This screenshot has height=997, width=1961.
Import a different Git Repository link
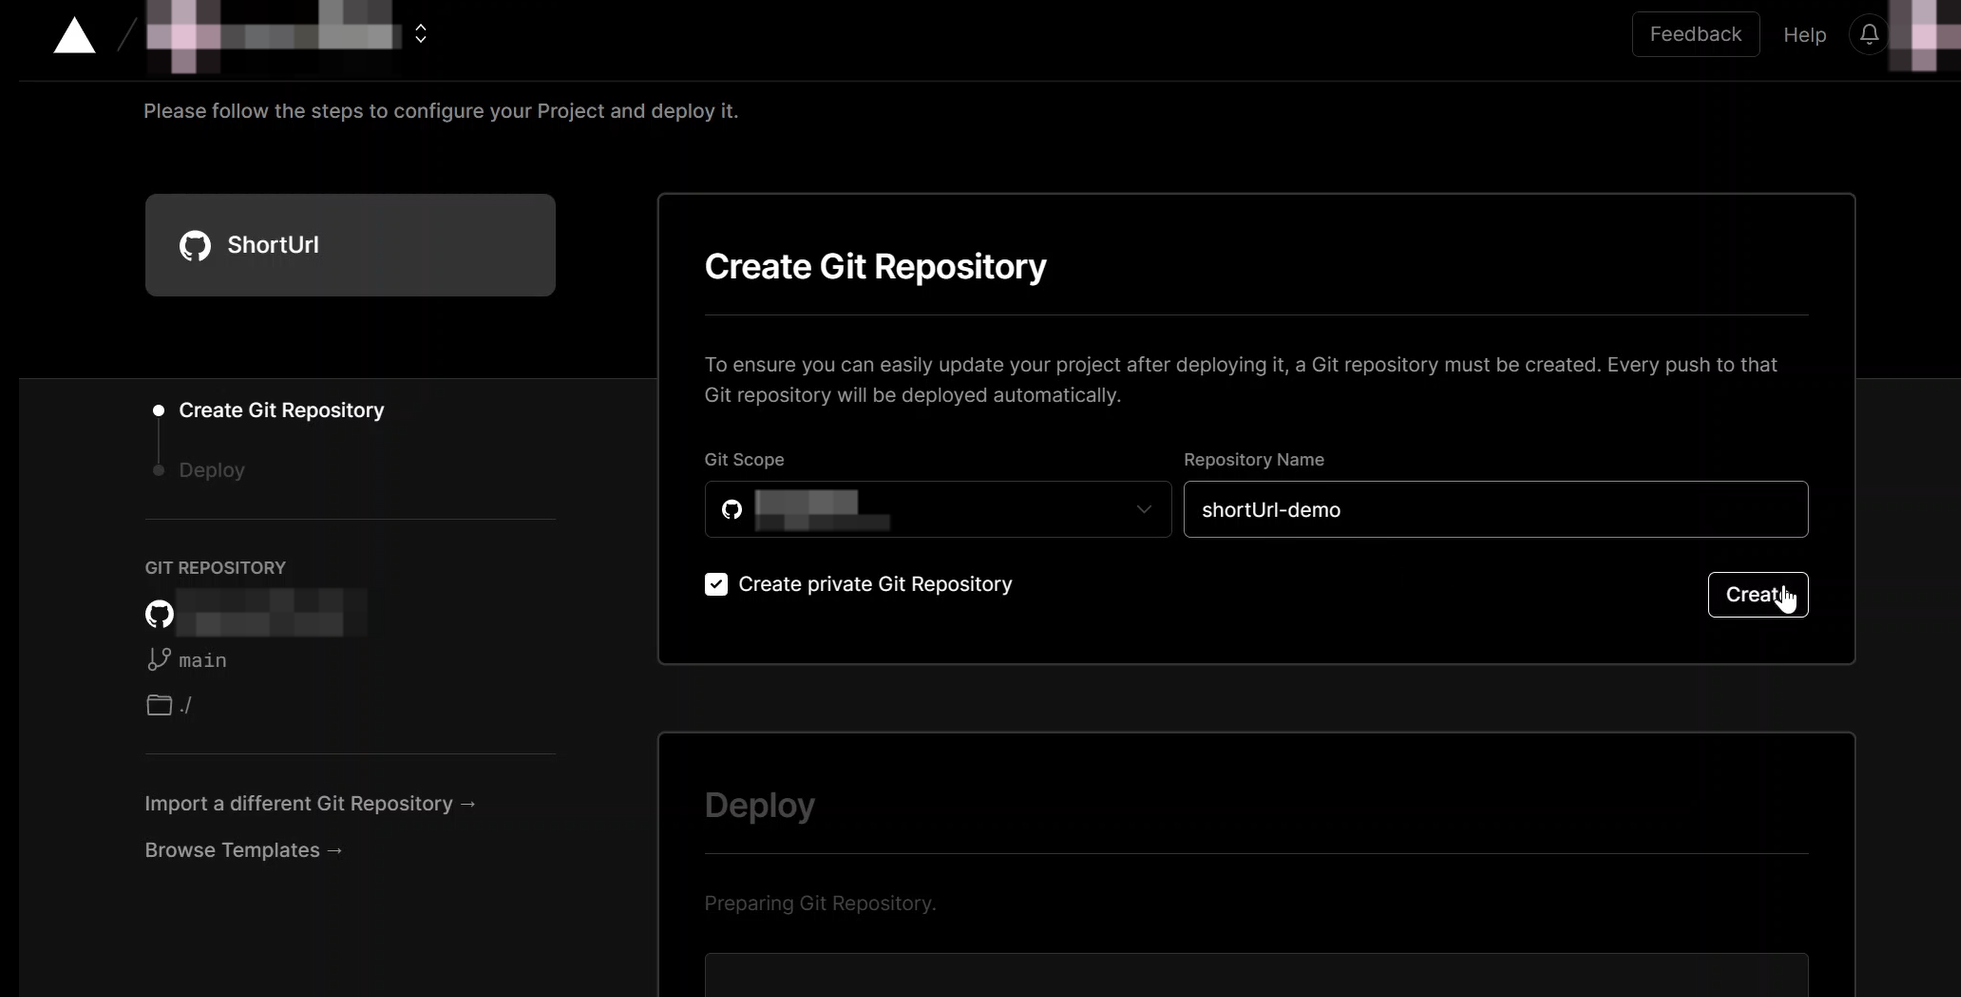click(310, 803)
